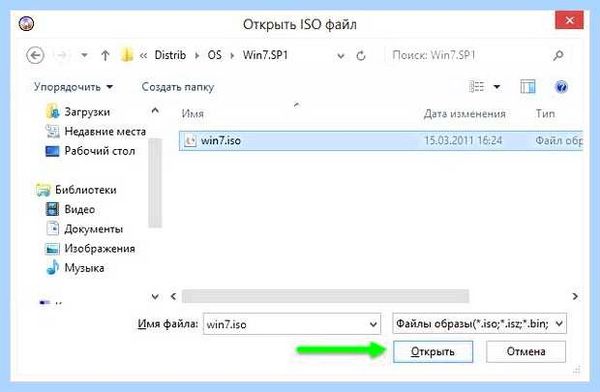The height and width of the screenshot is (392, 600).
Task: Click Создать папку button
Action: tap(178, 87)
